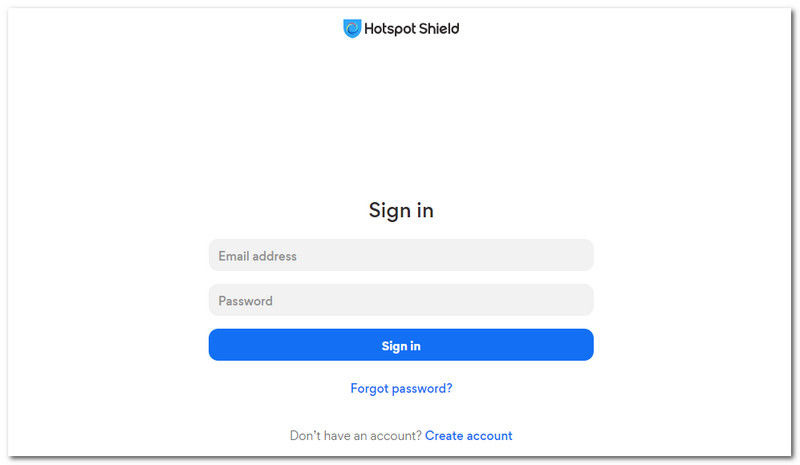The width and height of the screenshot is (800, 465).
Task: Go home via the Hotspot Shield header logo
Action: point(401,29)
